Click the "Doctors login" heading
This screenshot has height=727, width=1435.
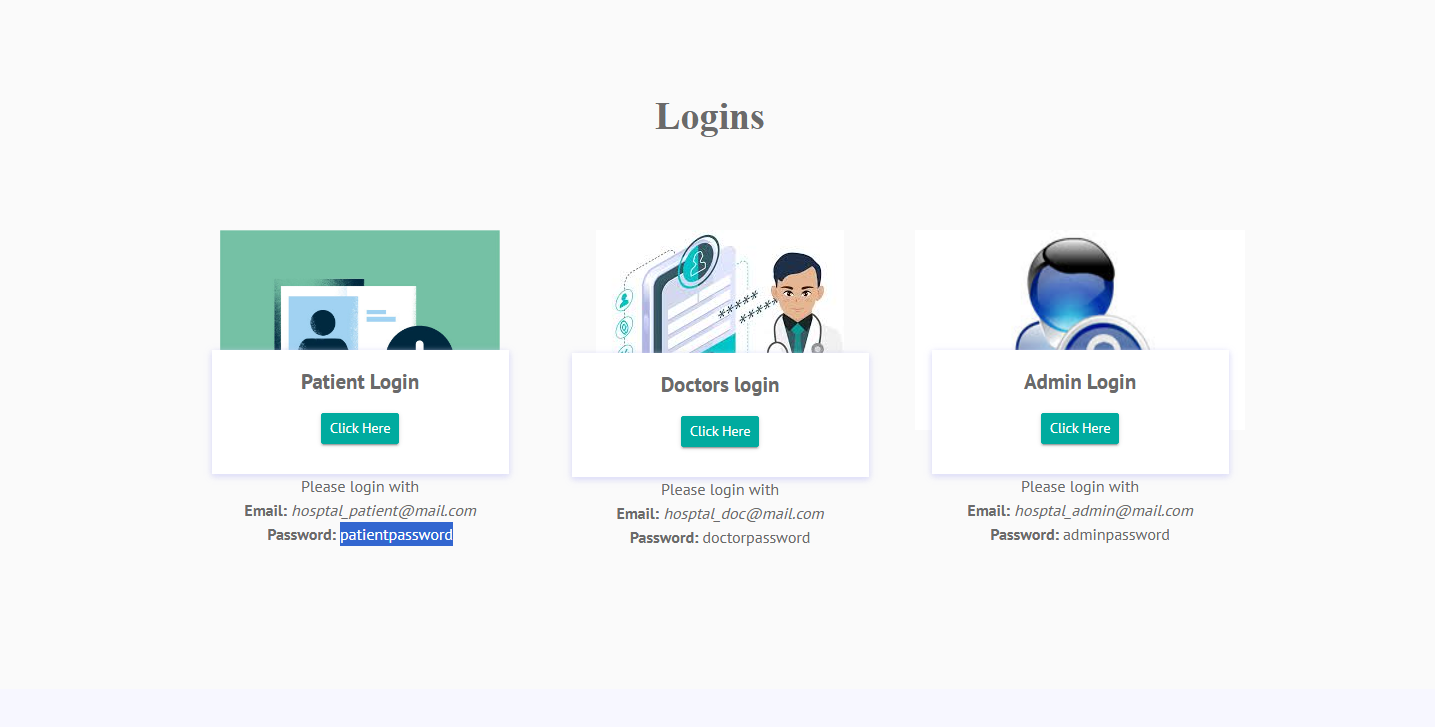[x=720, y=385]
